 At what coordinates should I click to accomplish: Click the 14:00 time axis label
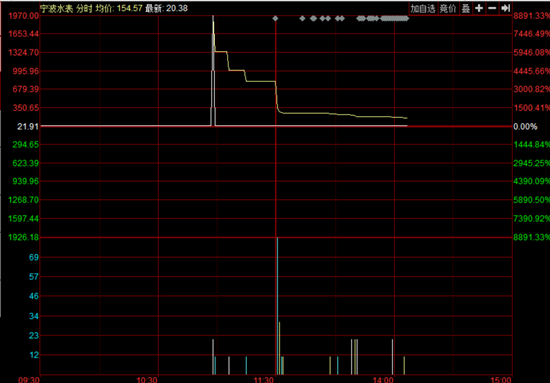(x=383, y=379)
